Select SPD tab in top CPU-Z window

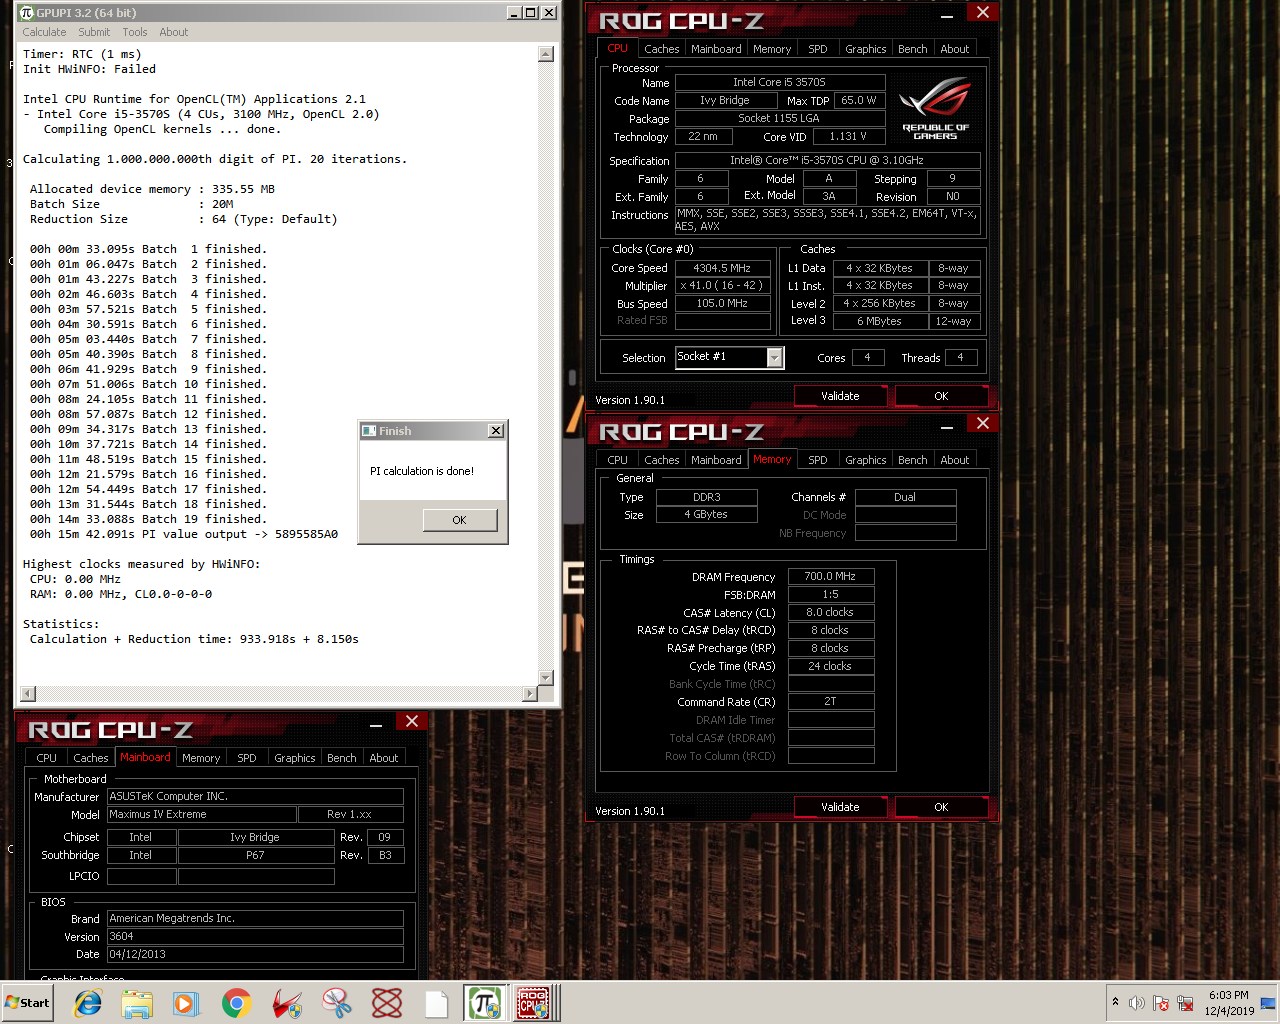click(x=818, y=49)
